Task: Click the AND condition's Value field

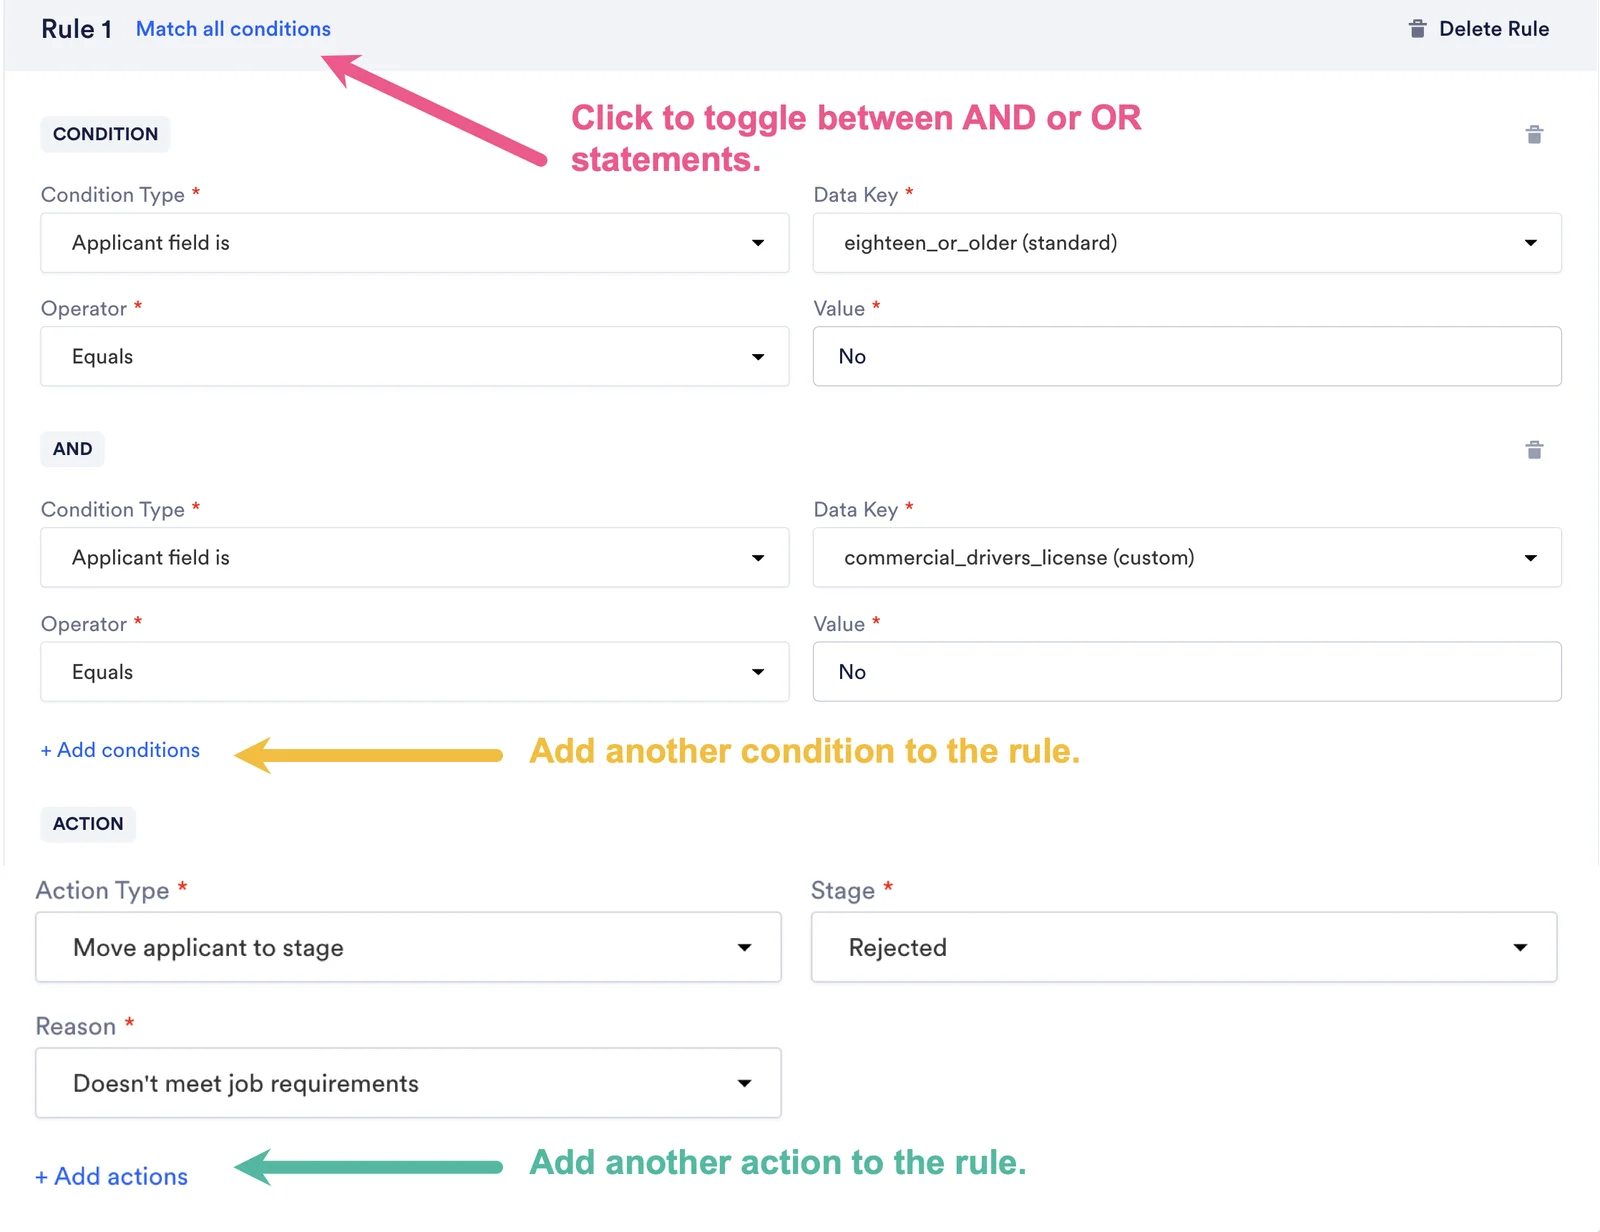Action: 1187,672
